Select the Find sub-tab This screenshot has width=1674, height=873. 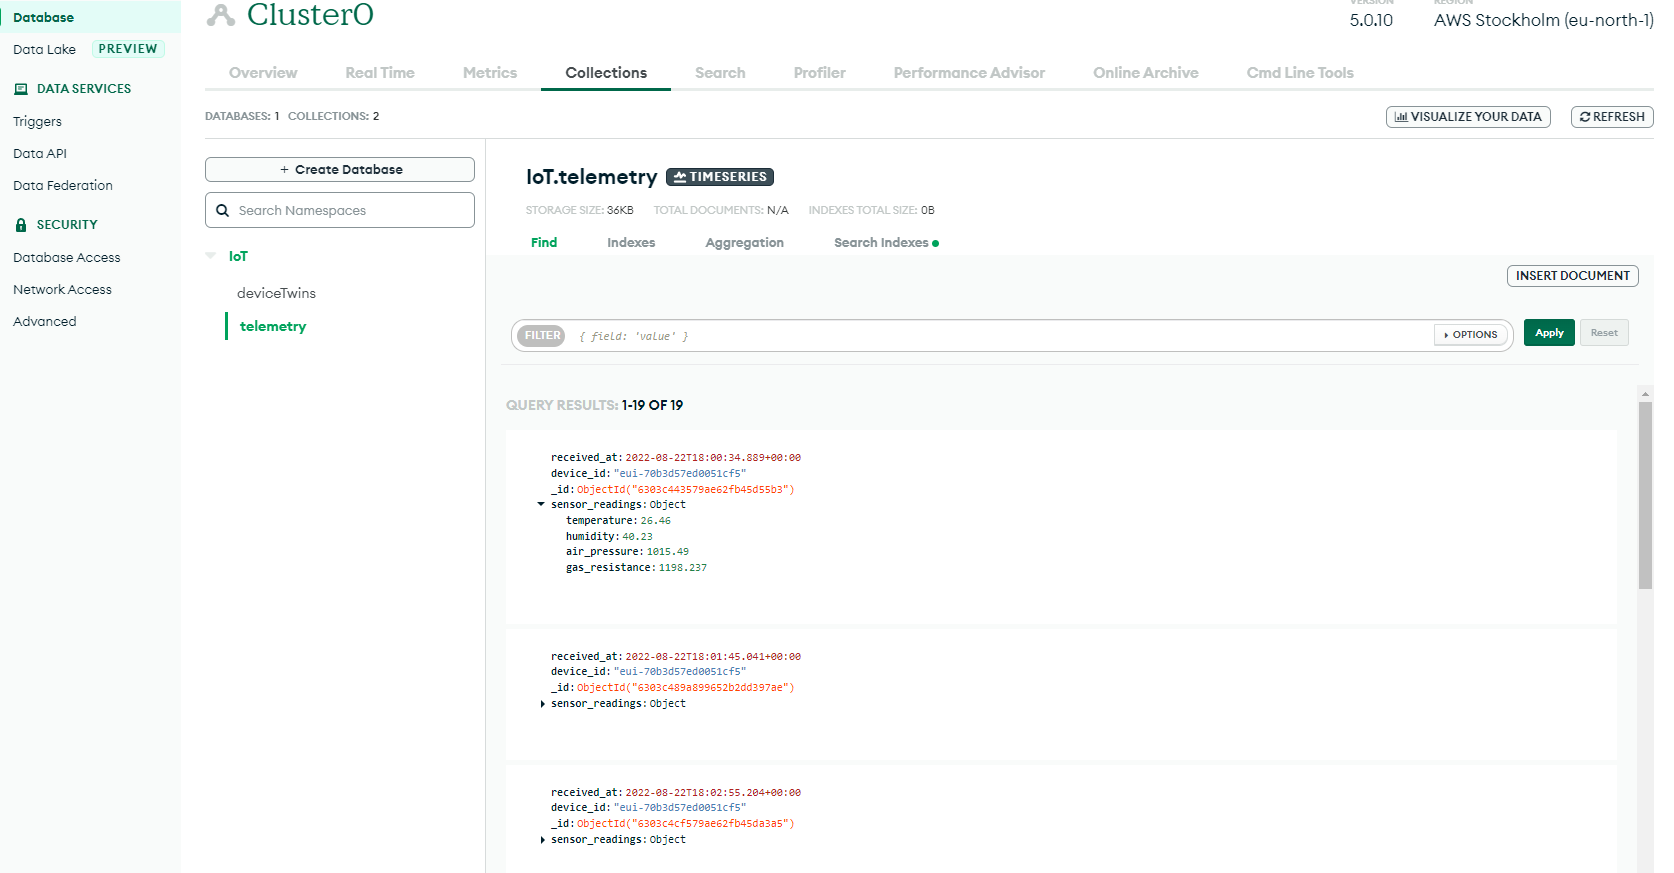[x=544, y=243]
